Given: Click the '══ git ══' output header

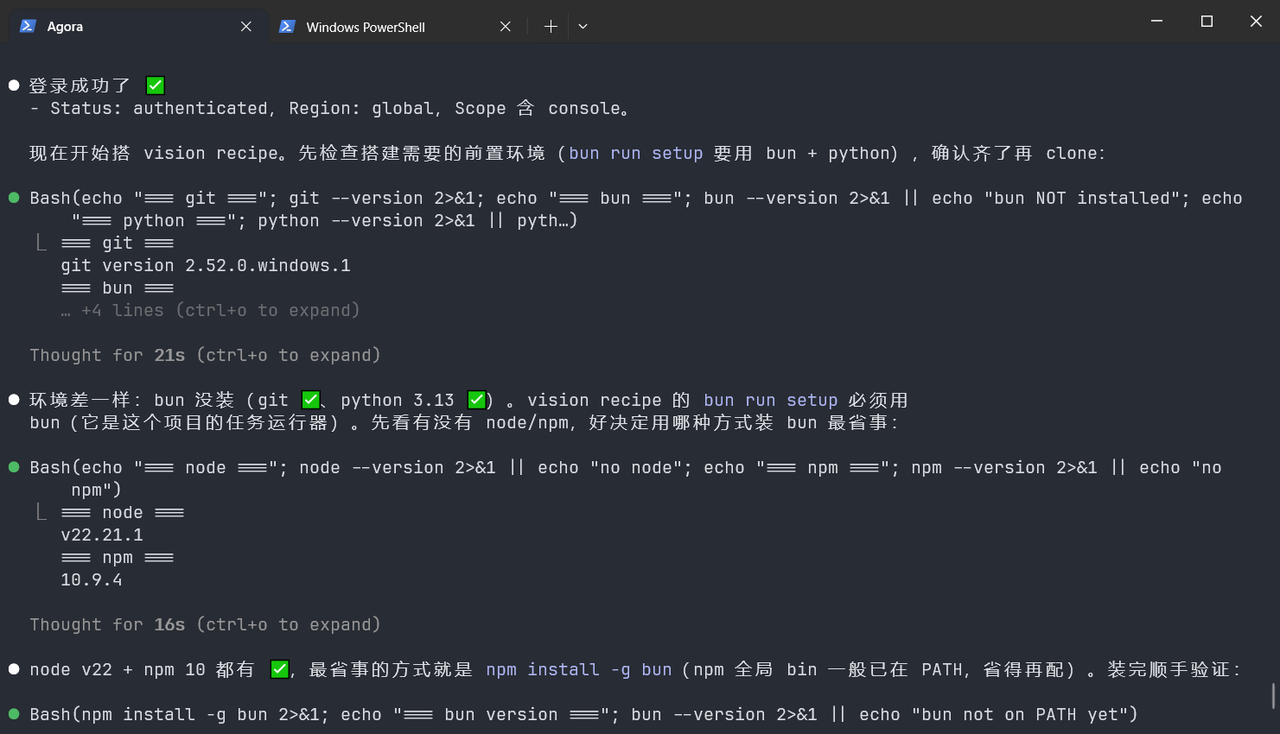Looking at the screenshot, I should (x=118, y=243).
